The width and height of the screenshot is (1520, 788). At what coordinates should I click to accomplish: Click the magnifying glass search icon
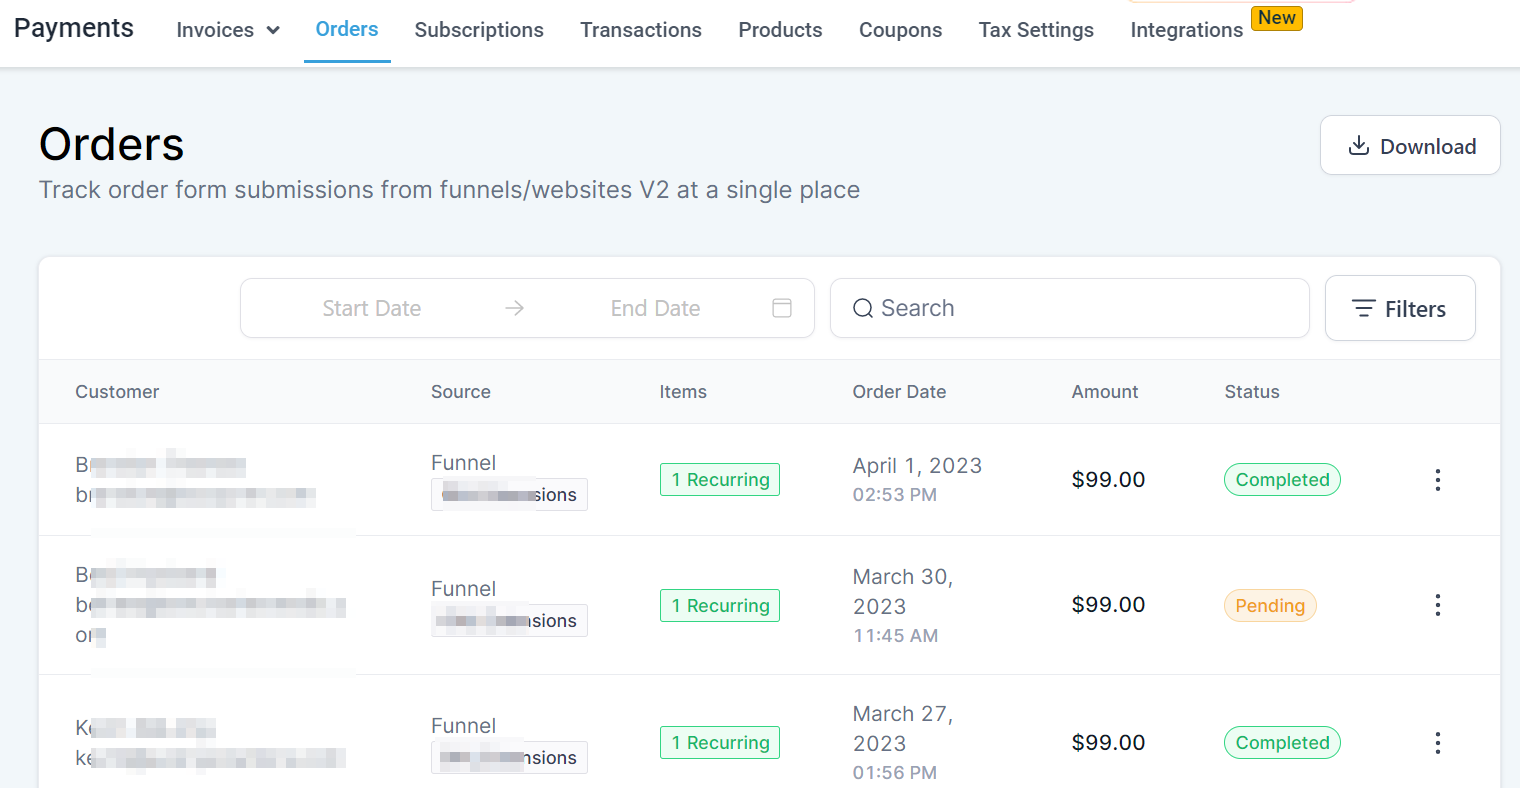(862, 309)
